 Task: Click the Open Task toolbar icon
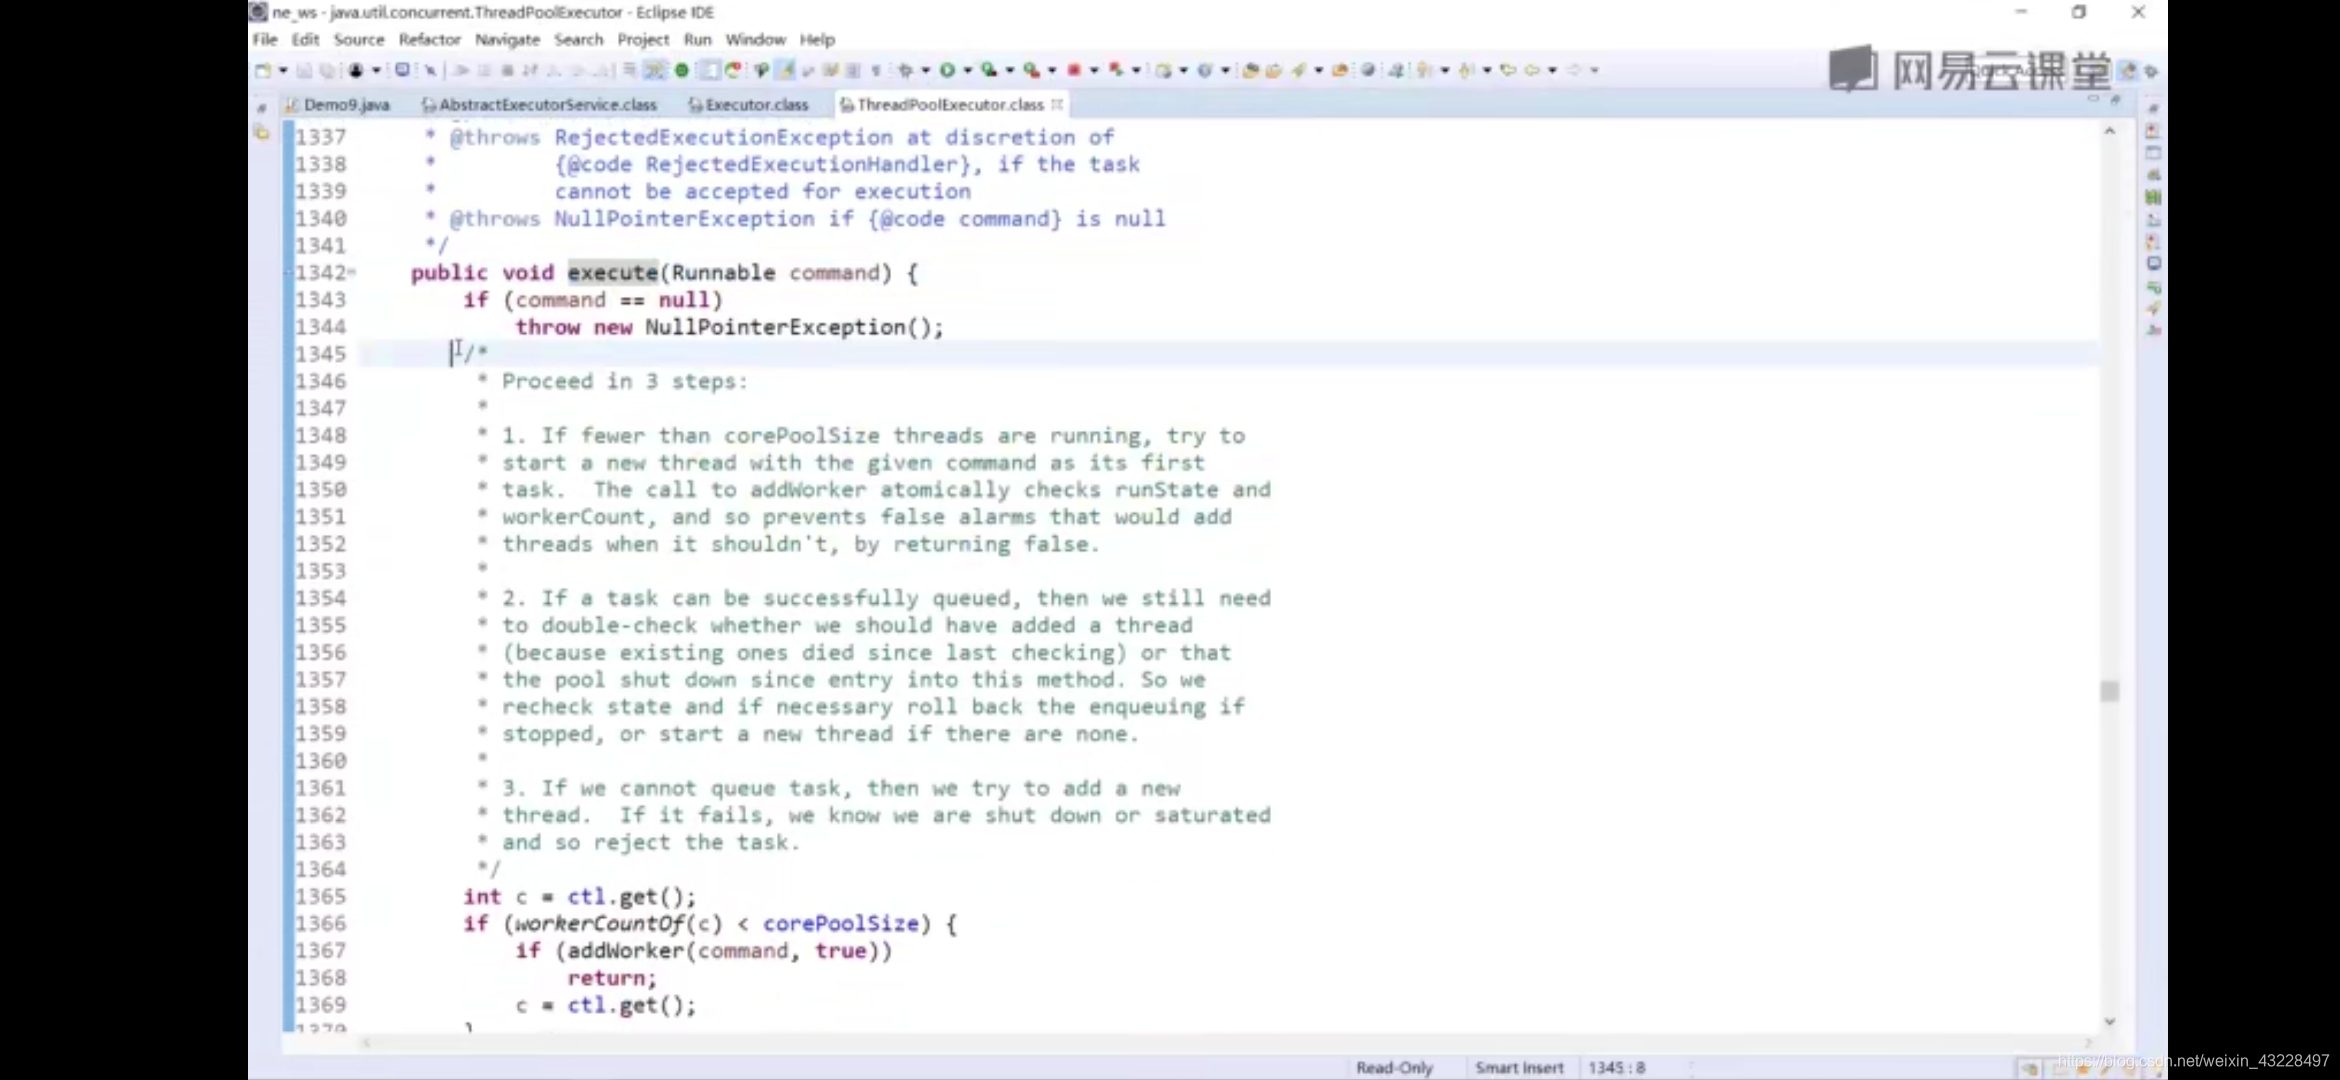click(1273, 70)
